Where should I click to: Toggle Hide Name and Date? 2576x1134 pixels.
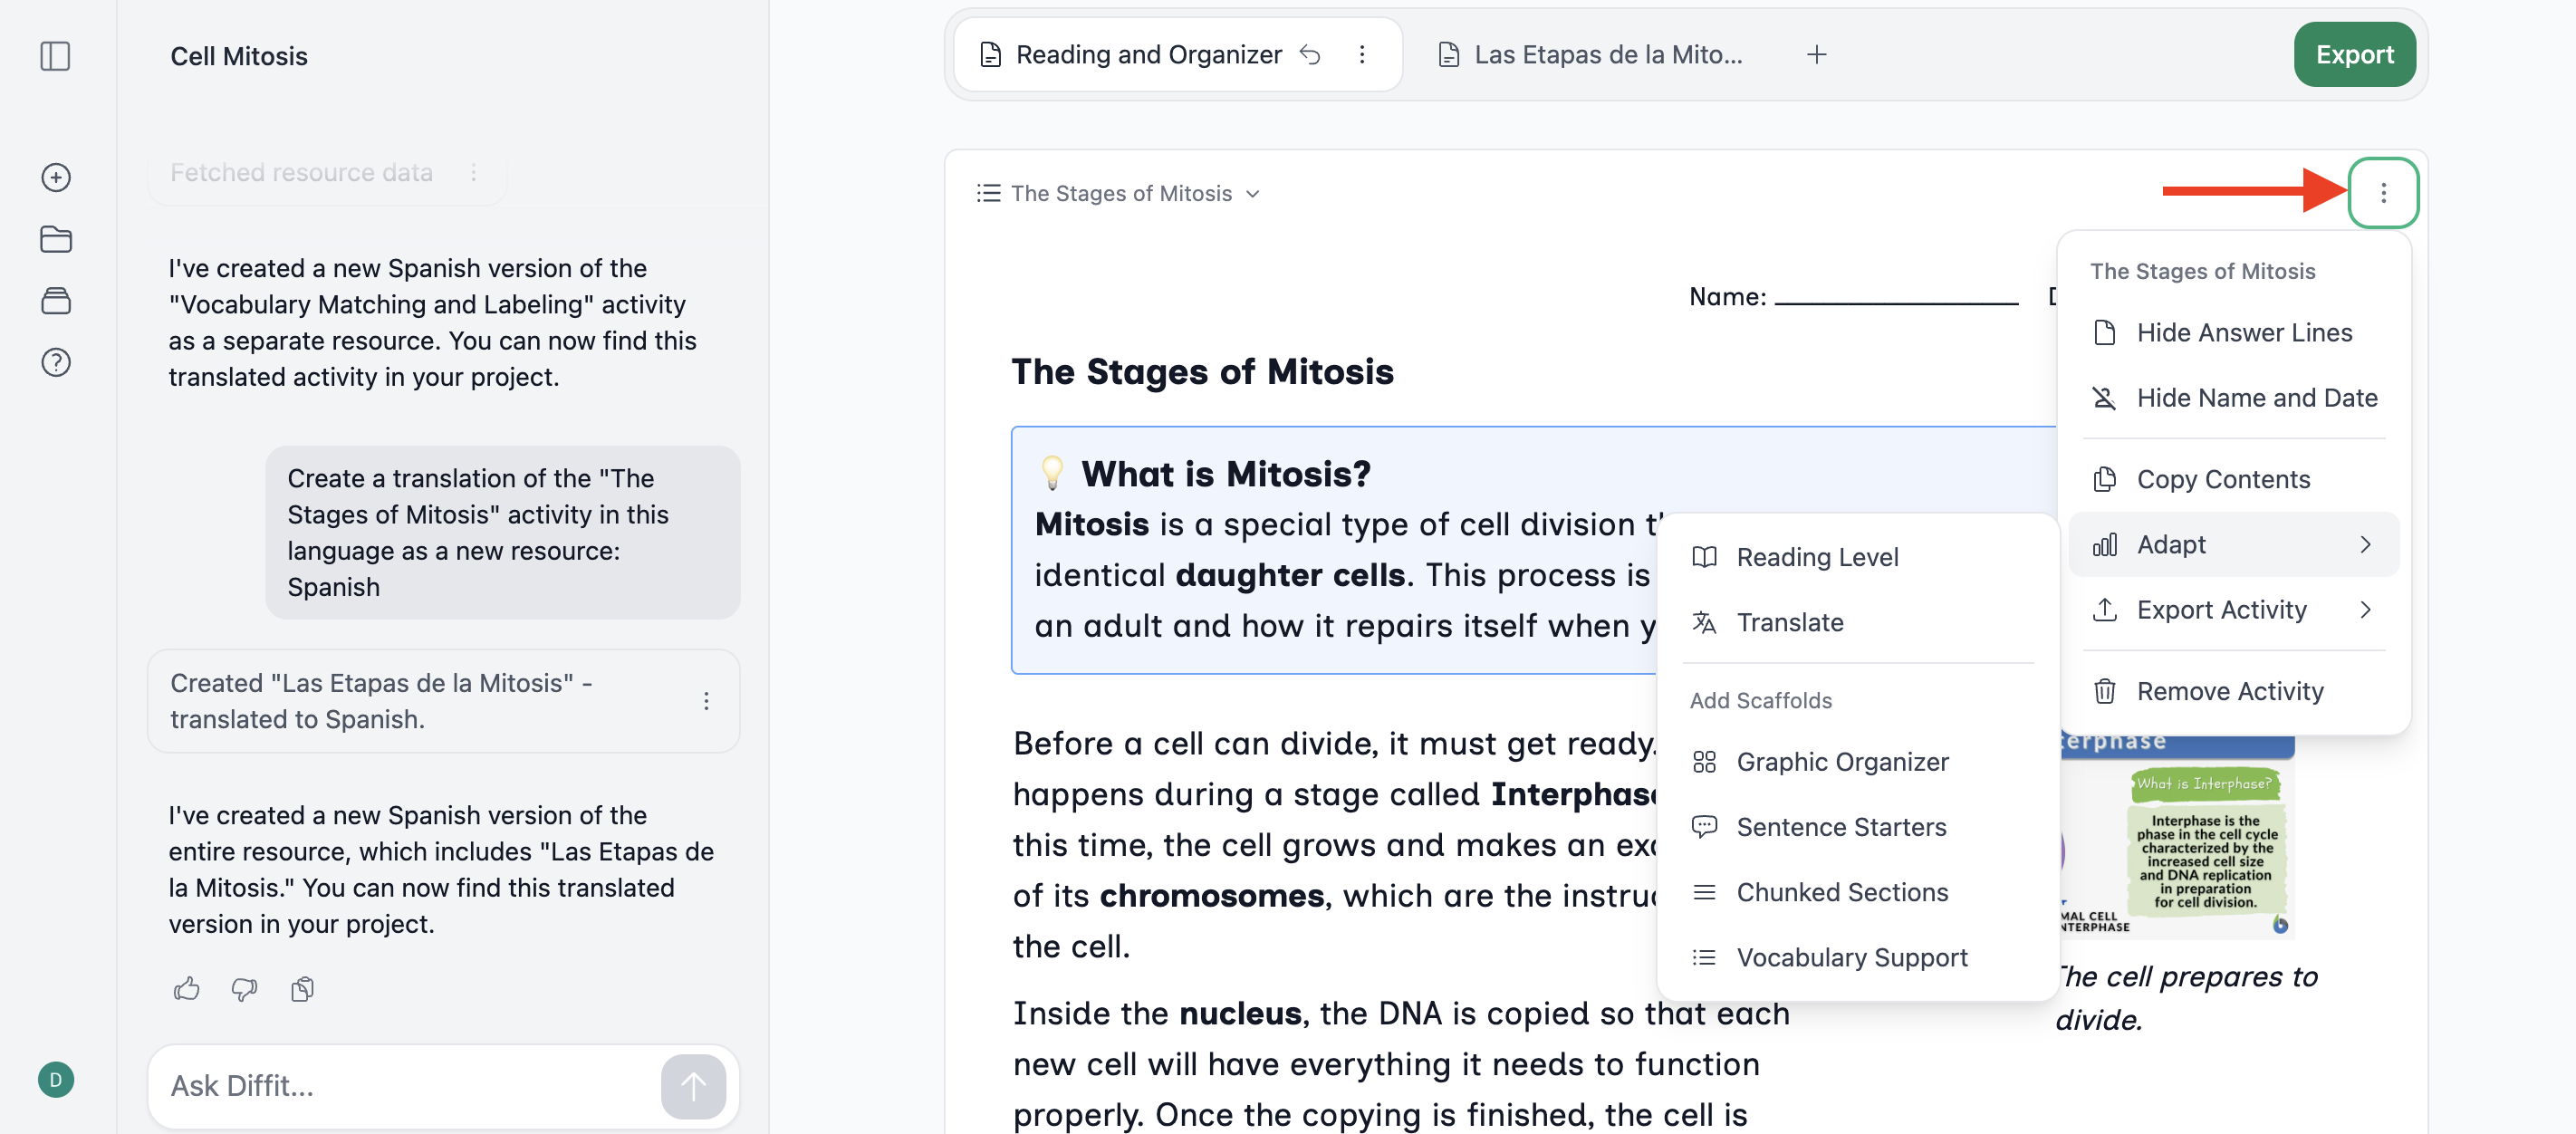tap(2233, 397)
